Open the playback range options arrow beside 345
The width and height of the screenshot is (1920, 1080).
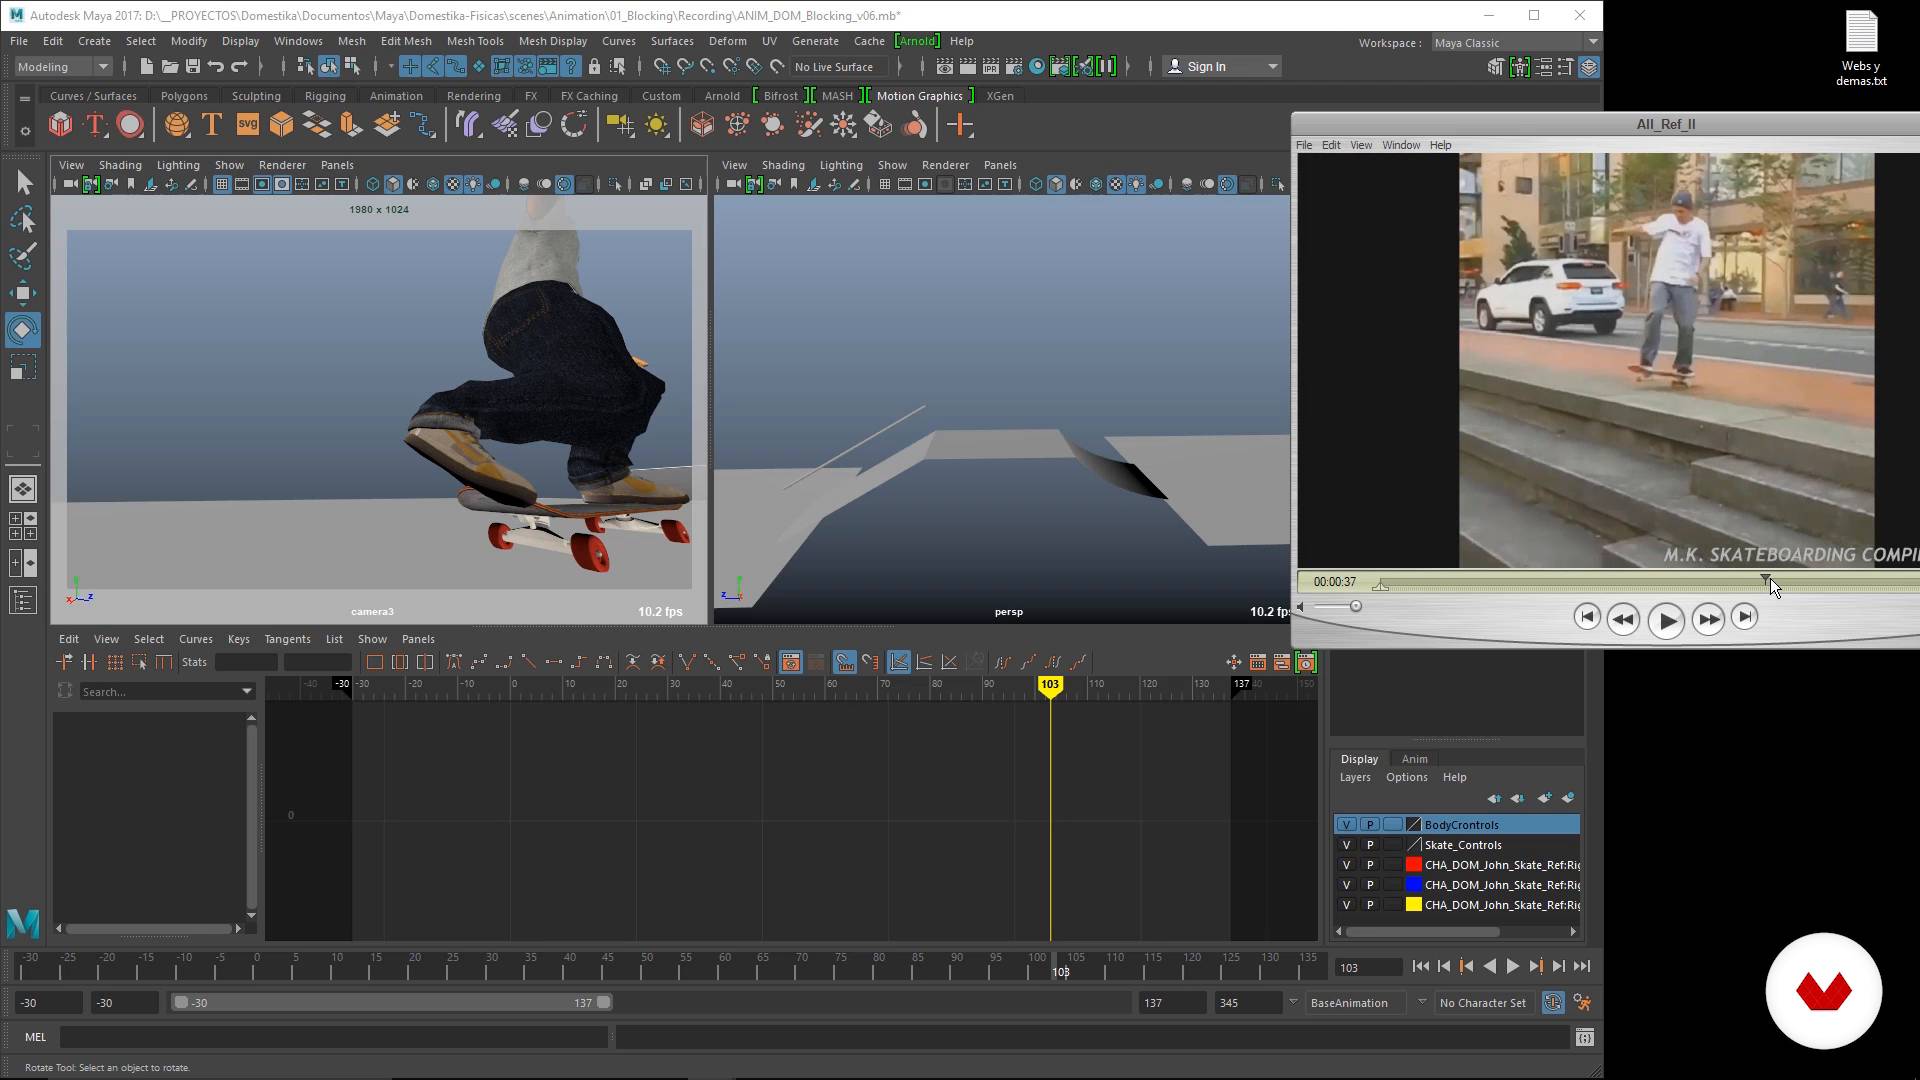pyautogui.click(x=1293, y=1002)
